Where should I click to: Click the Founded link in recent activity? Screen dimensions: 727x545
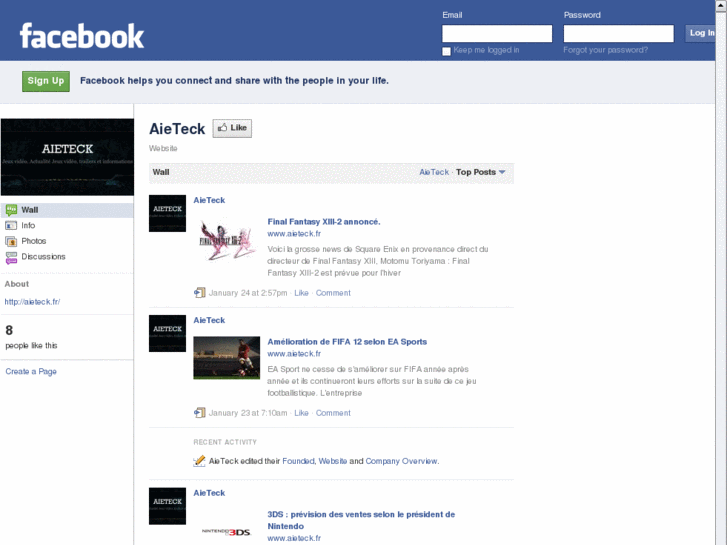(x=298, y=461)
